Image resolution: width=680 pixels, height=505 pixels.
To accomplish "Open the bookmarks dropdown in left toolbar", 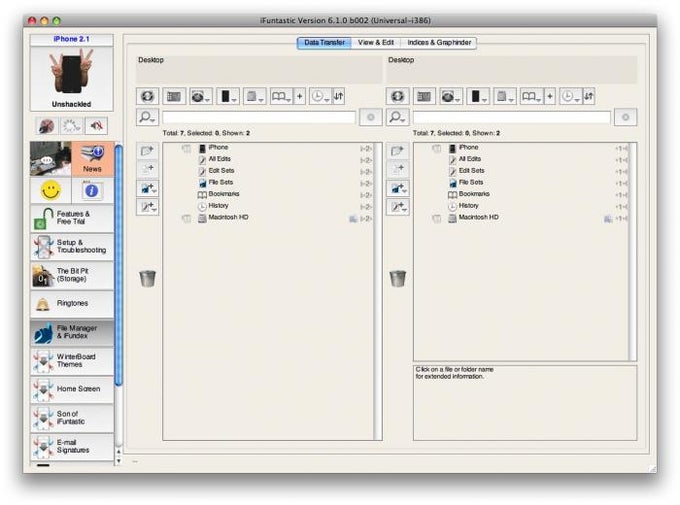I will pyautogui.click(x=281, y=96).
